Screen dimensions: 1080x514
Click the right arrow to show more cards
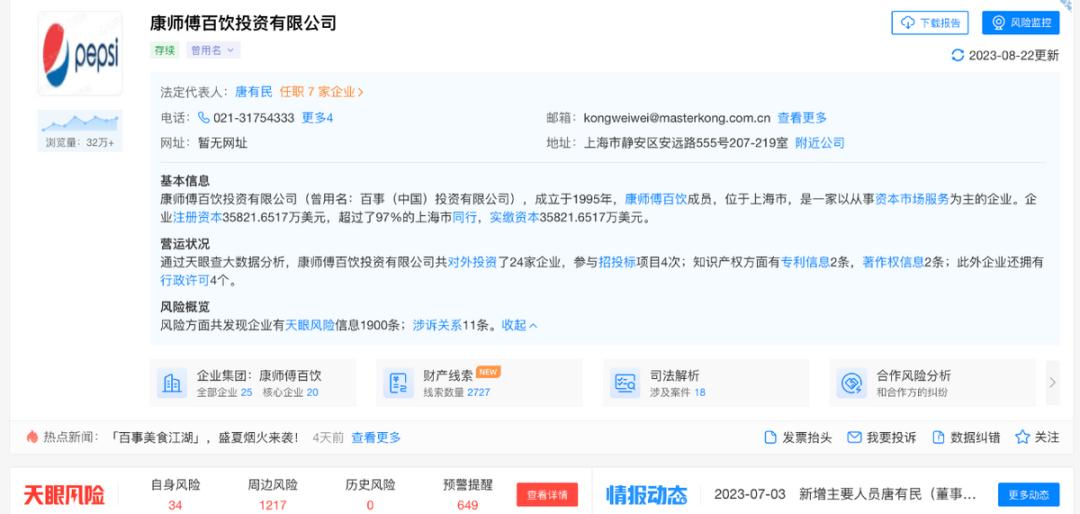click(1052, 382)
